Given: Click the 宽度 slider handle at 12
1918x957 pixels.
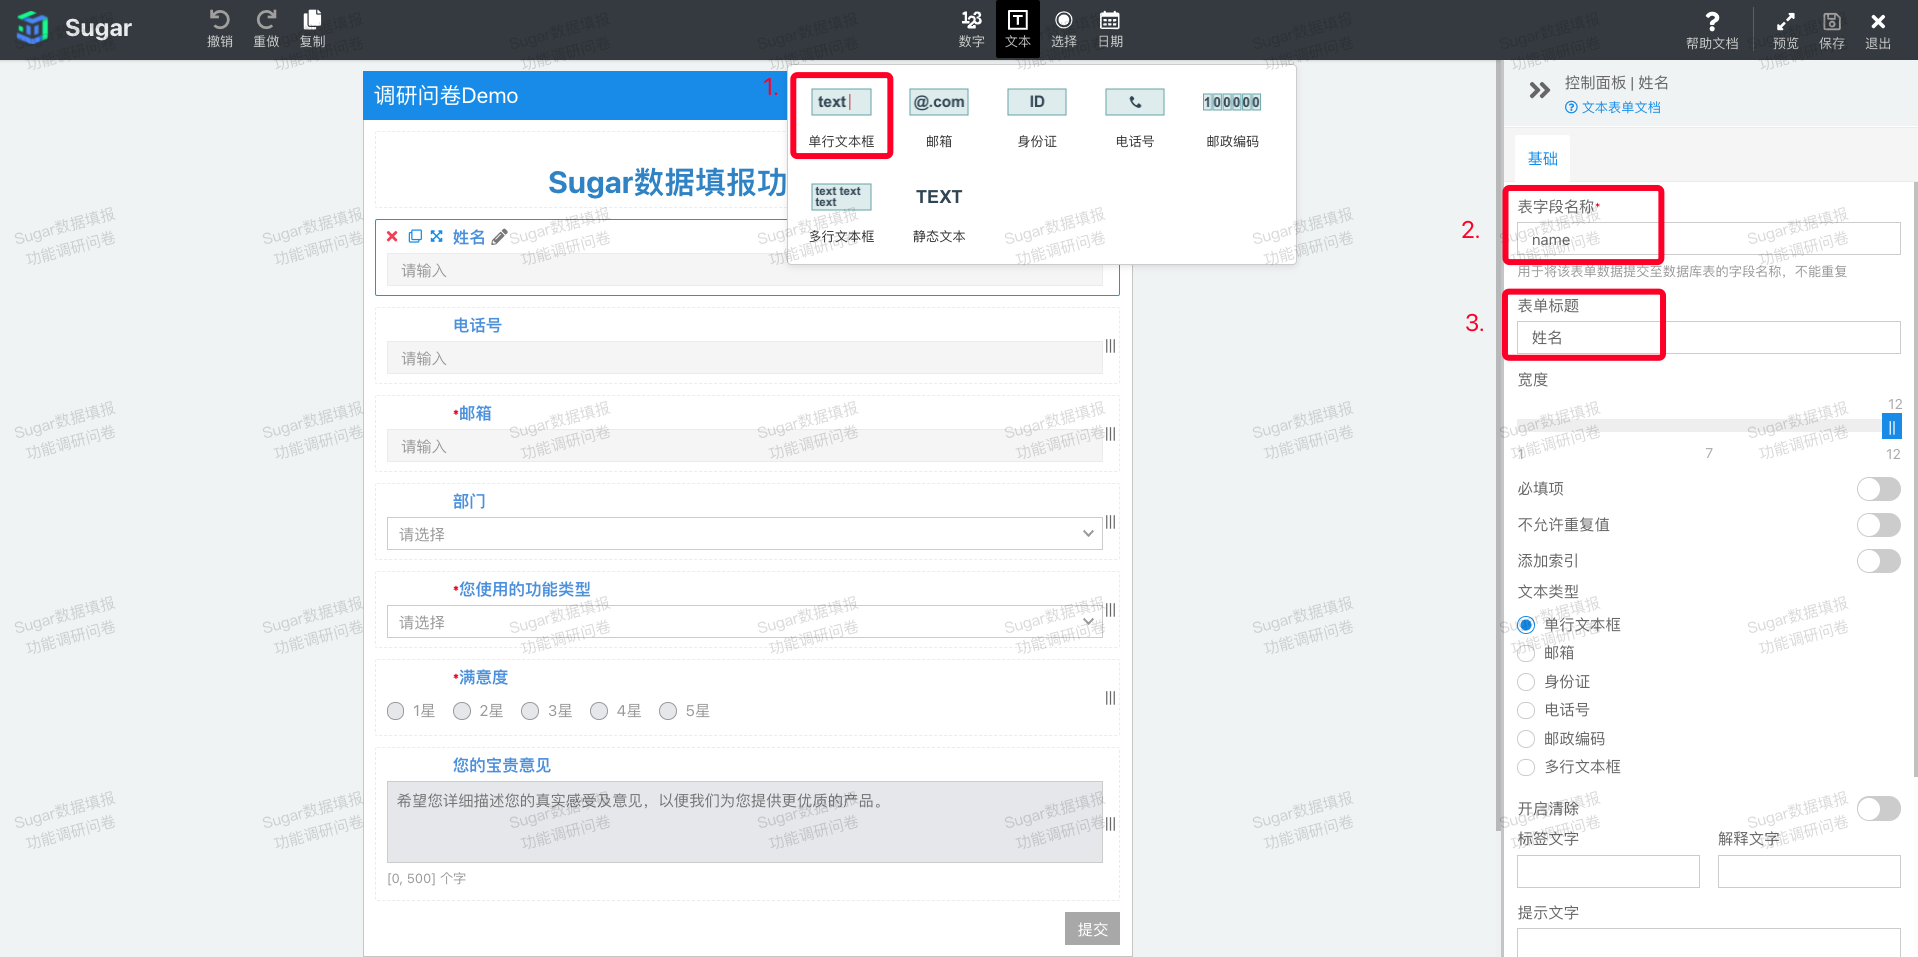Looking at the screenshot, I should point(1891,427).
